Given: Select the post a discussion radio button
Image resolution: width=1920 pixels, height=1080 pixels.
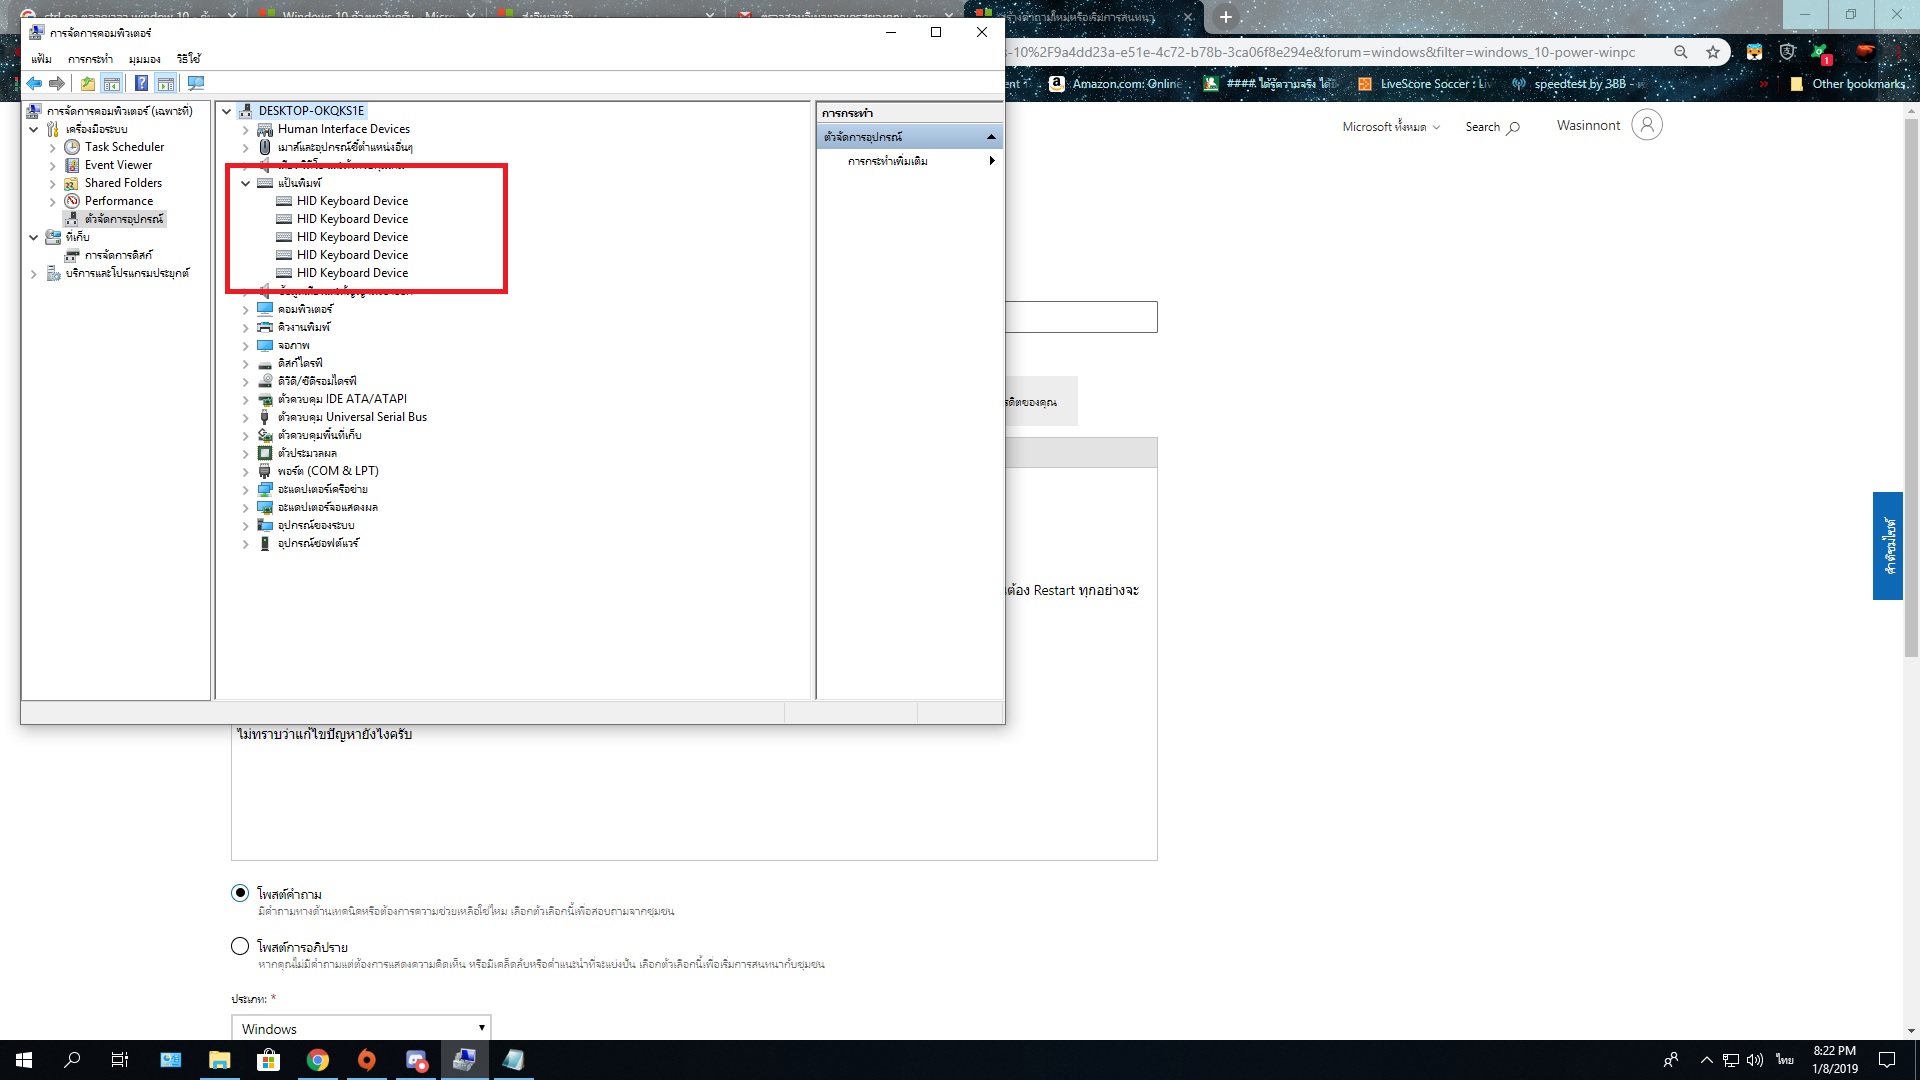Looking at the screenshot, I should (x=240, y=946).
